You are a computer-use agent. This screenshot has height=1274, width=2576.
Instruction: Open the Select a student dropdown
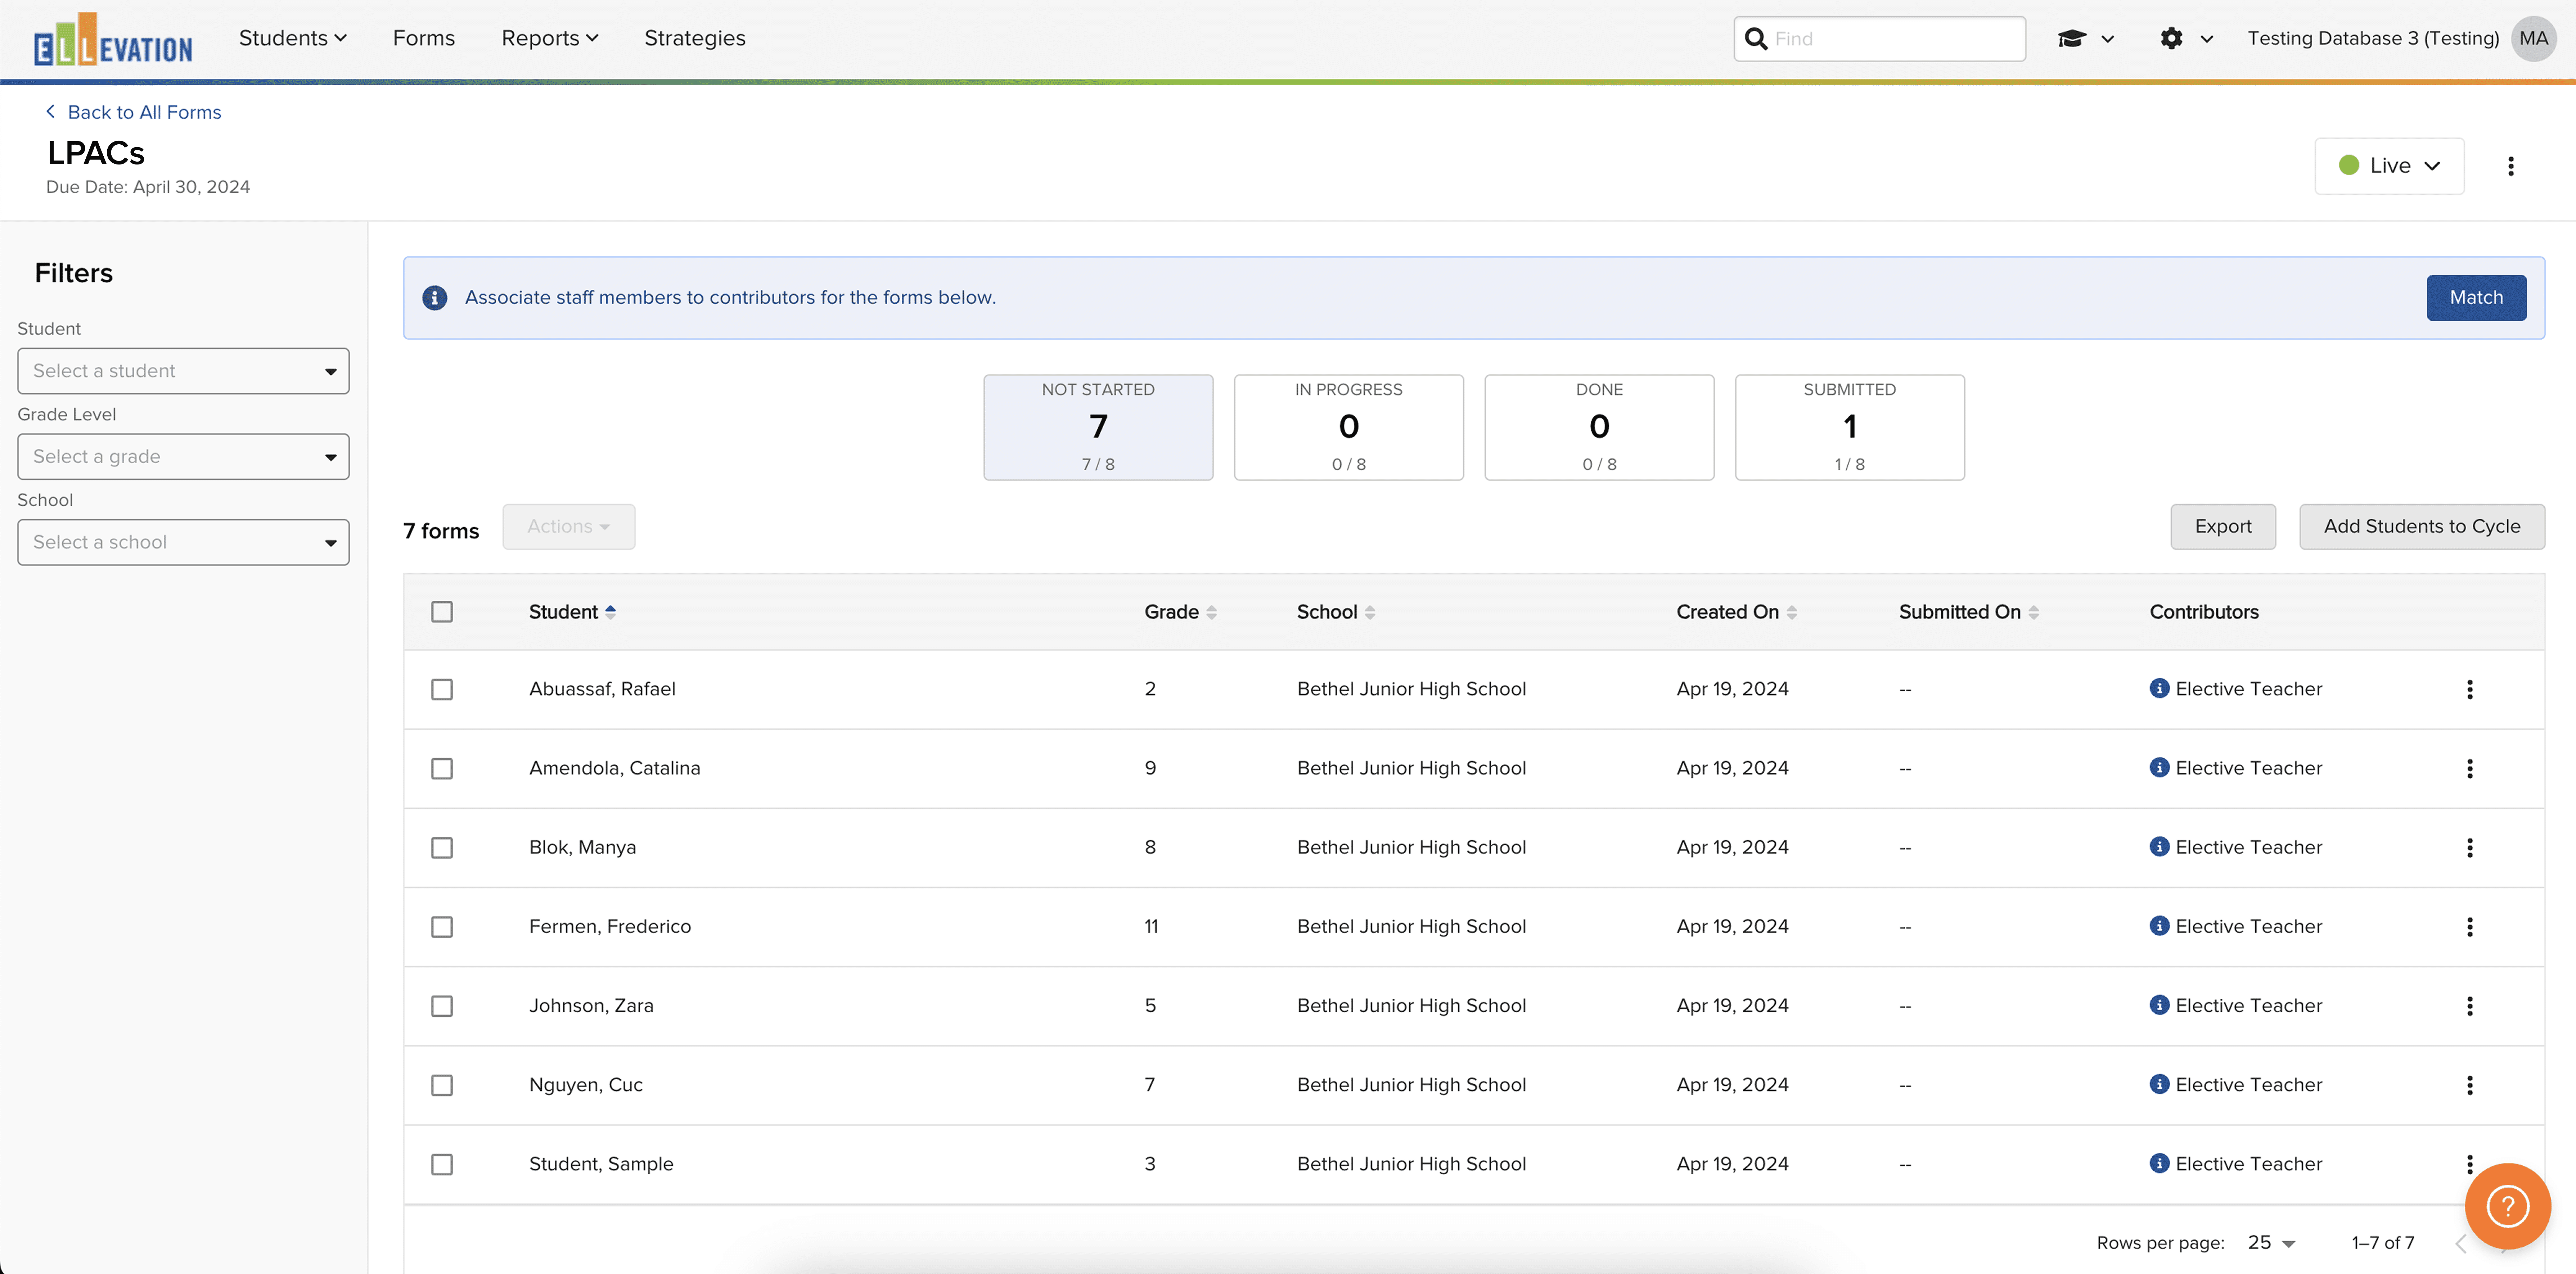[x=183, y=371]
